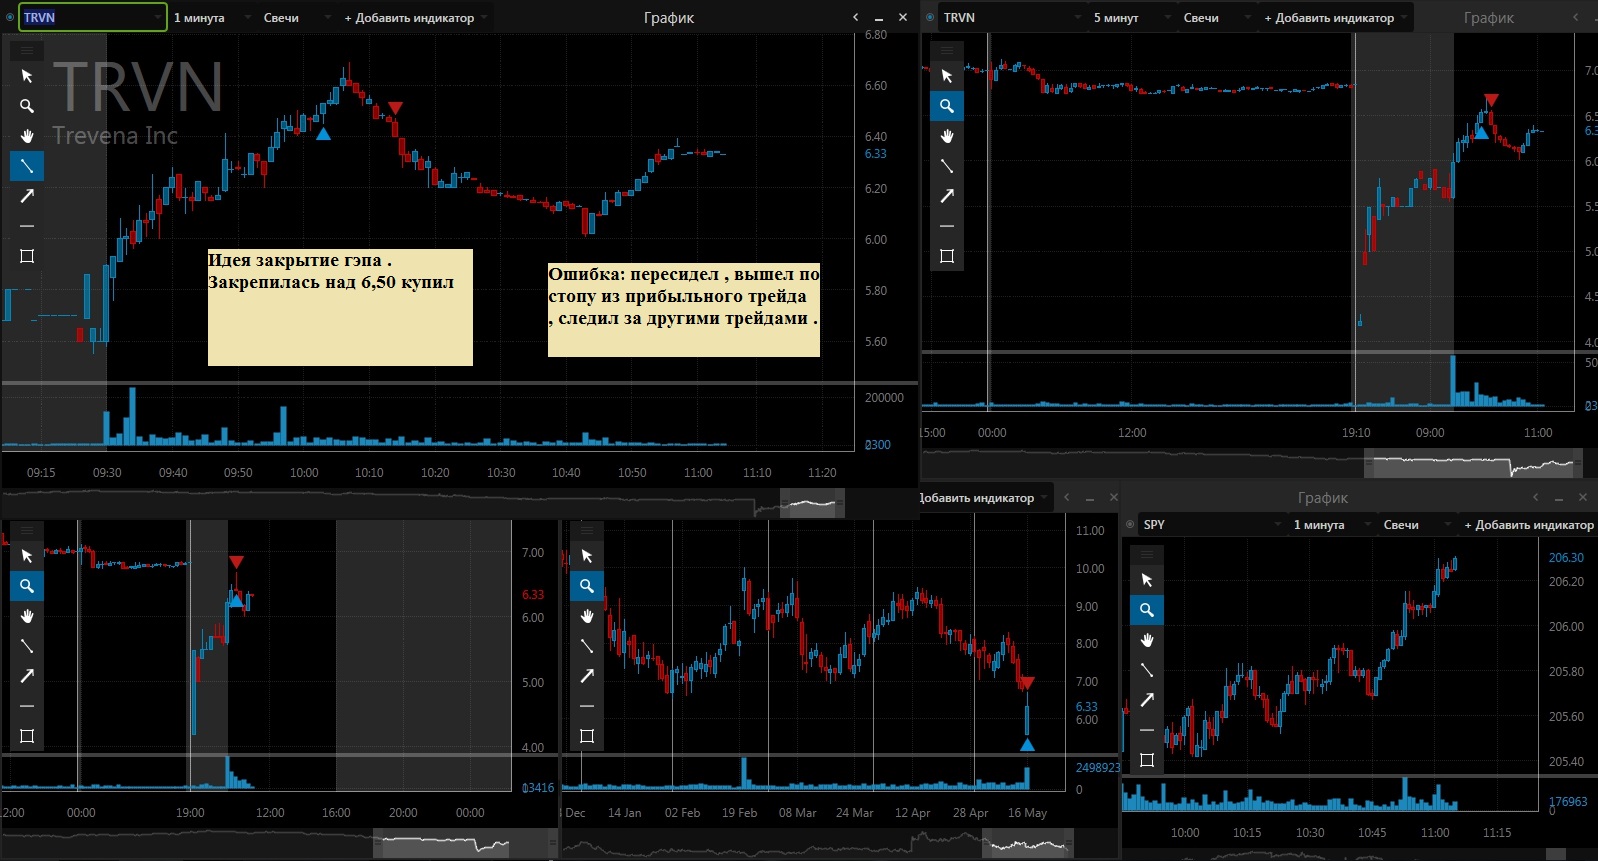Open Добавить индикатор above daily Dec–May chart
Screen dimensions: 1598x861
coord(984,497)
